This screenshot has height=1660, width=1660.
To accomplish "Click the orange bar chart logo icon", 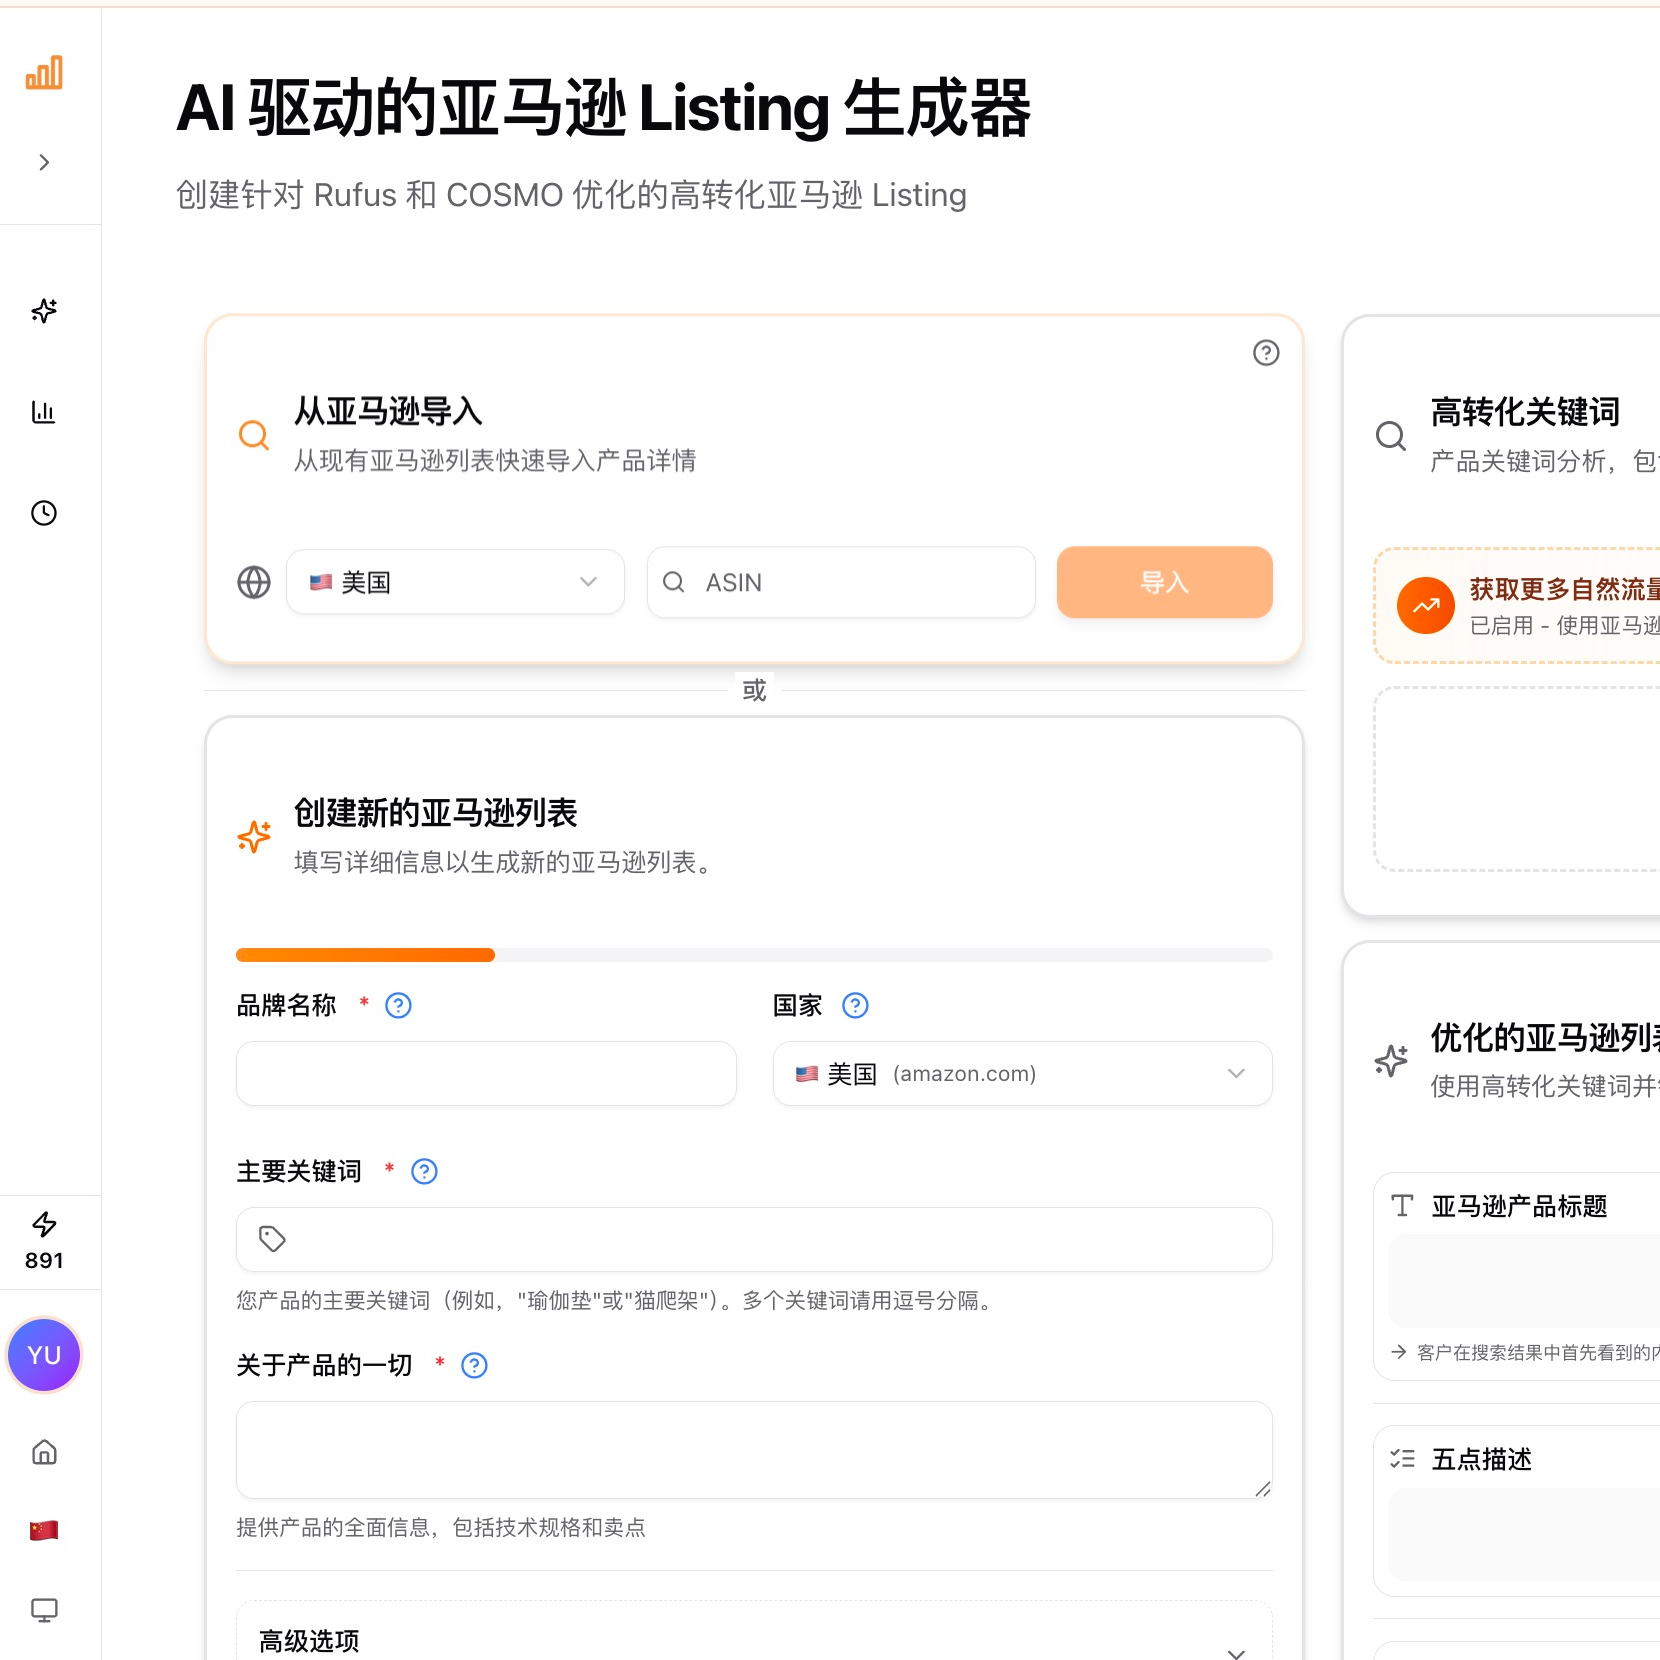I will 44,72.
